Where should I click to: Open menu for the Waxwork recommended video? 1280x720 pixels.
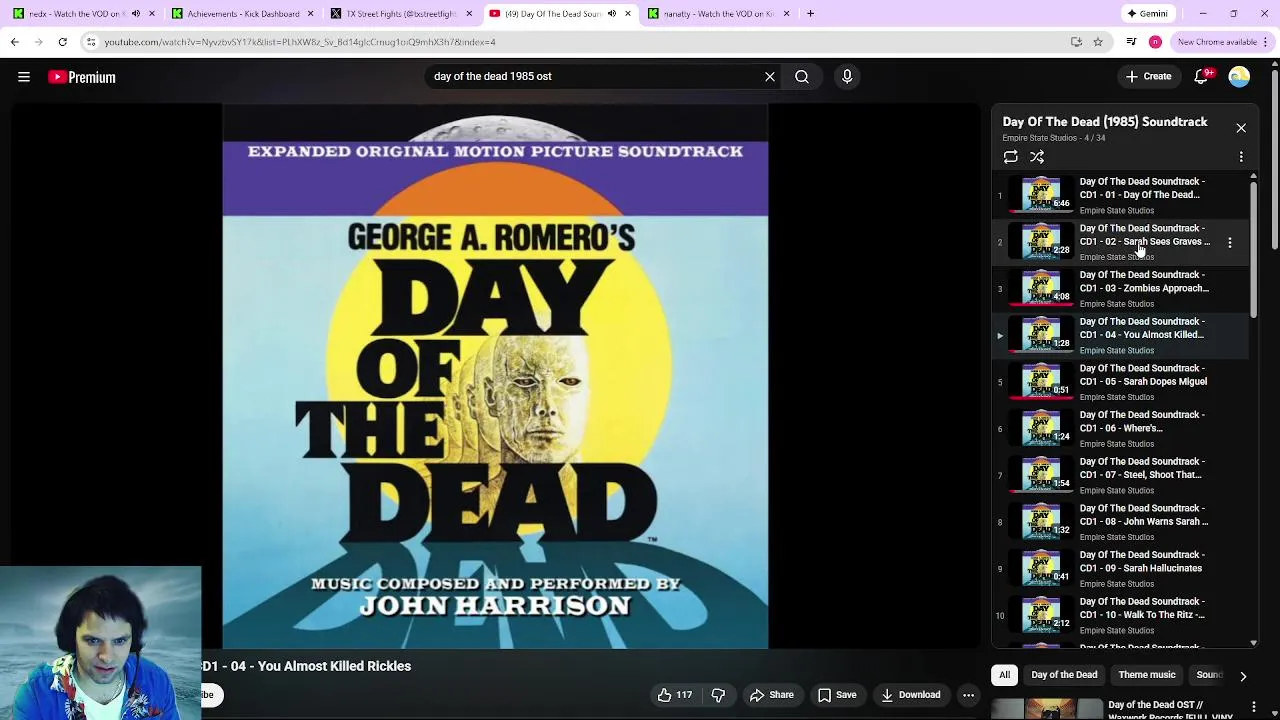pos(1254,708)
